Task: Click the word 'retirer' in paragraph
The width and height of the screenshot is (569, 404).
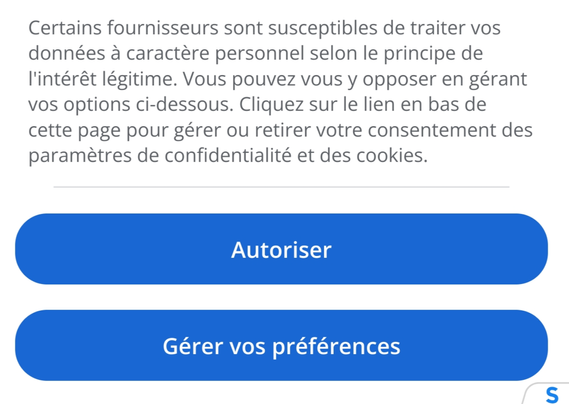Action: [282, 130]
